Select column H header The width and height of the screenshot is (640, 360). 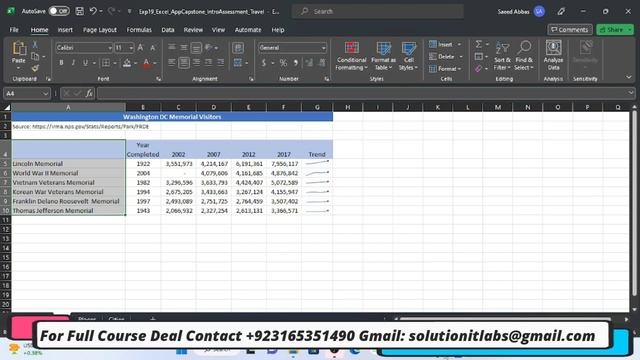pos(347,107)
